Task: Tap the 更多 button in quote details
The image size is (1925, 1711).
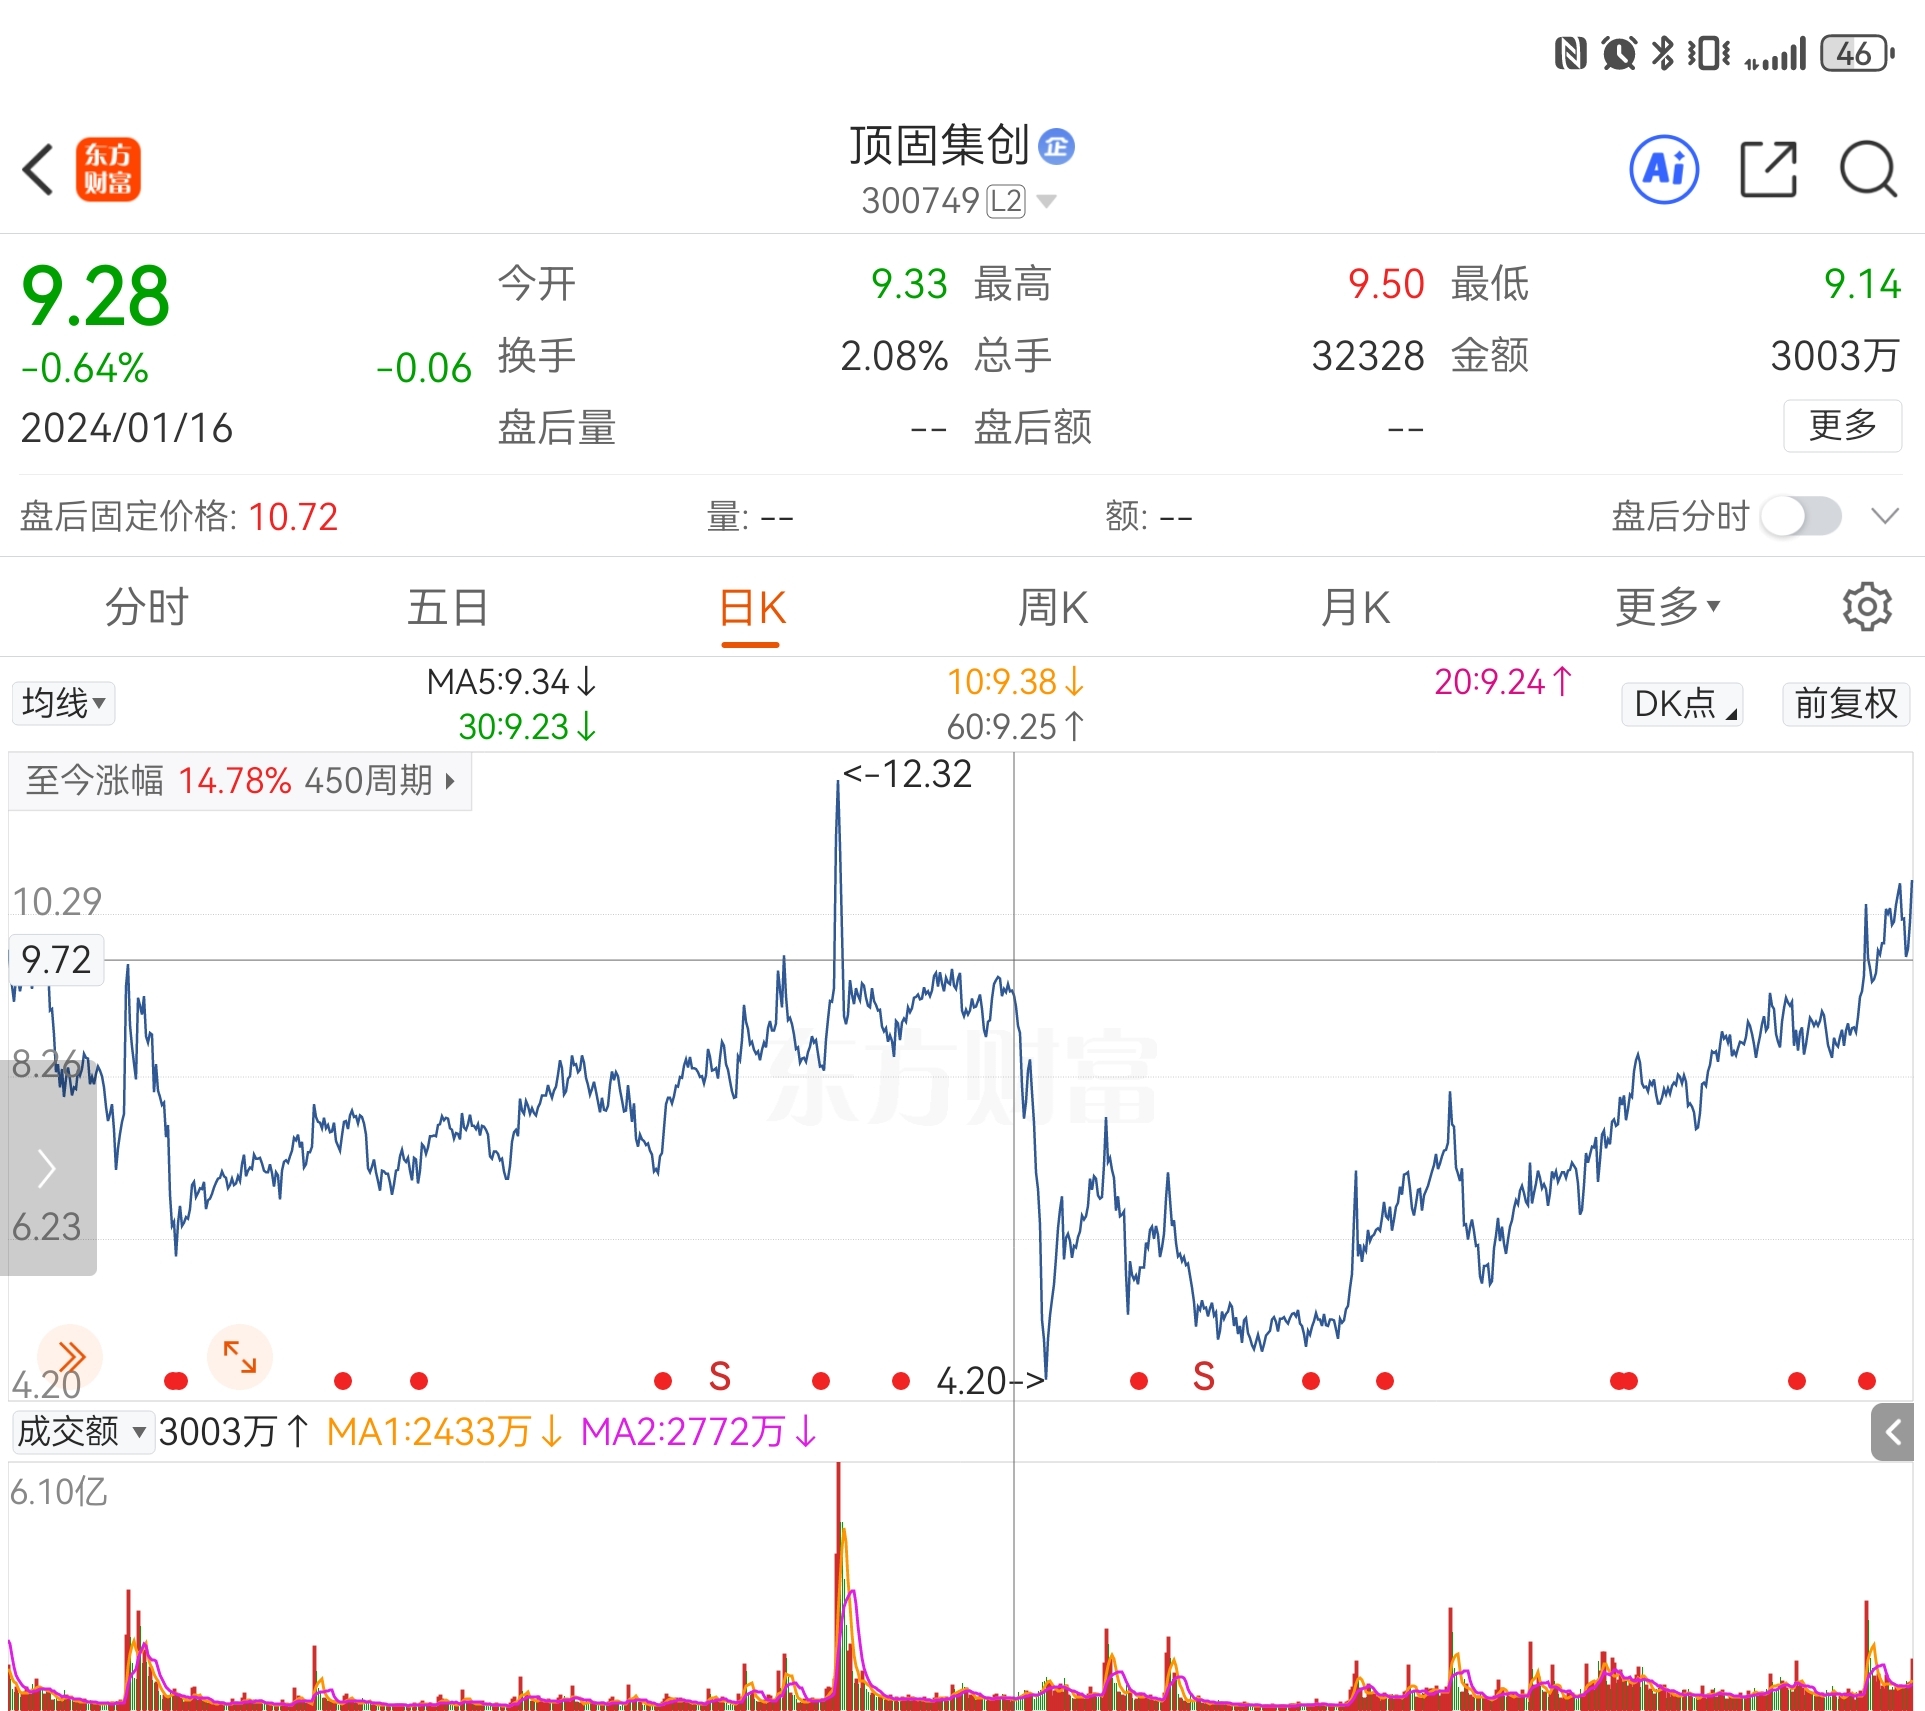Action: [x=1842, y=426]
